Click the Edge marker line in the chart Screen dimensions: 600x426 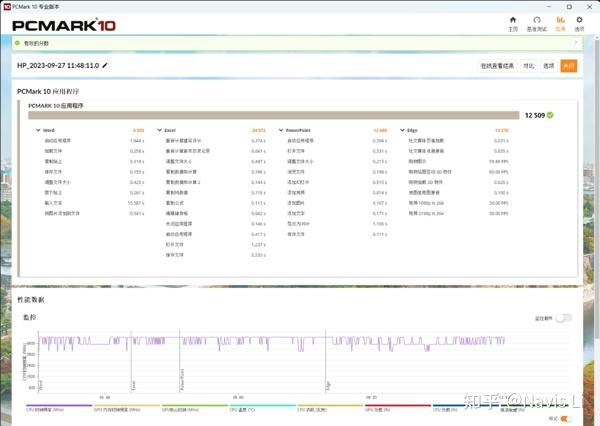coord(325,362)
